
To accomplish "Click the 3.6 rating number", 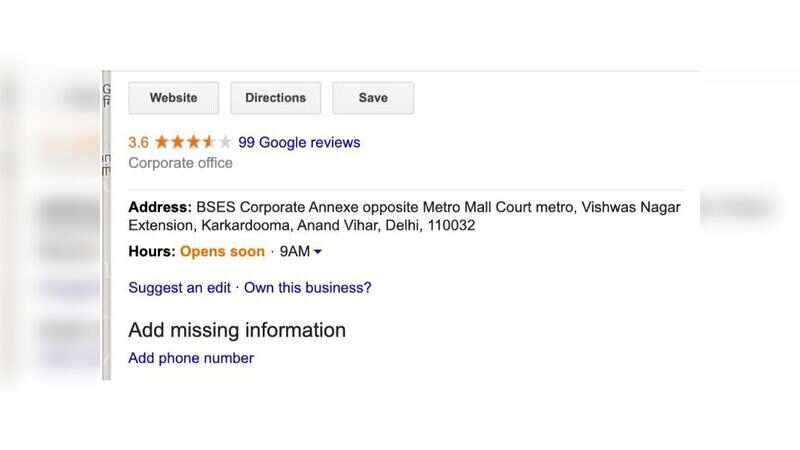I will tap(139, 142).
